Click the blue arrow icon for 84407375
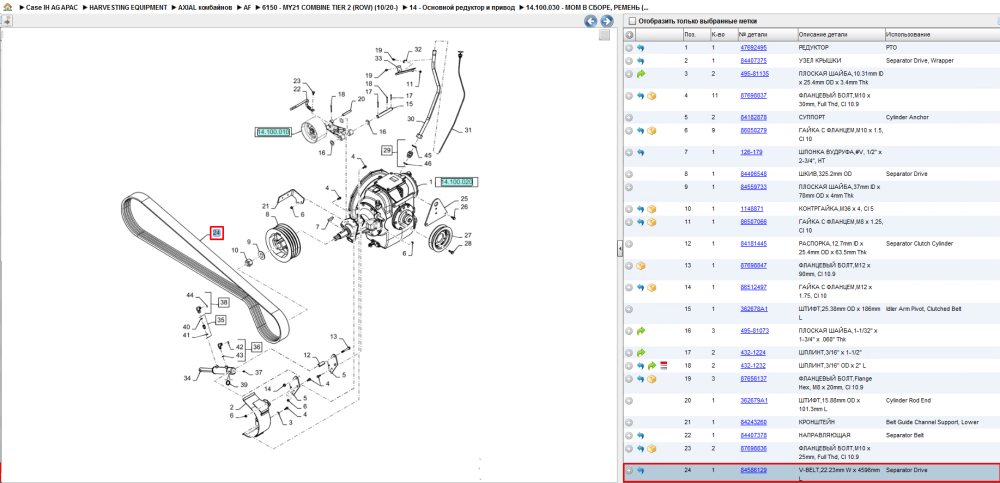The image size is (1000, 483). pos(641,61)
